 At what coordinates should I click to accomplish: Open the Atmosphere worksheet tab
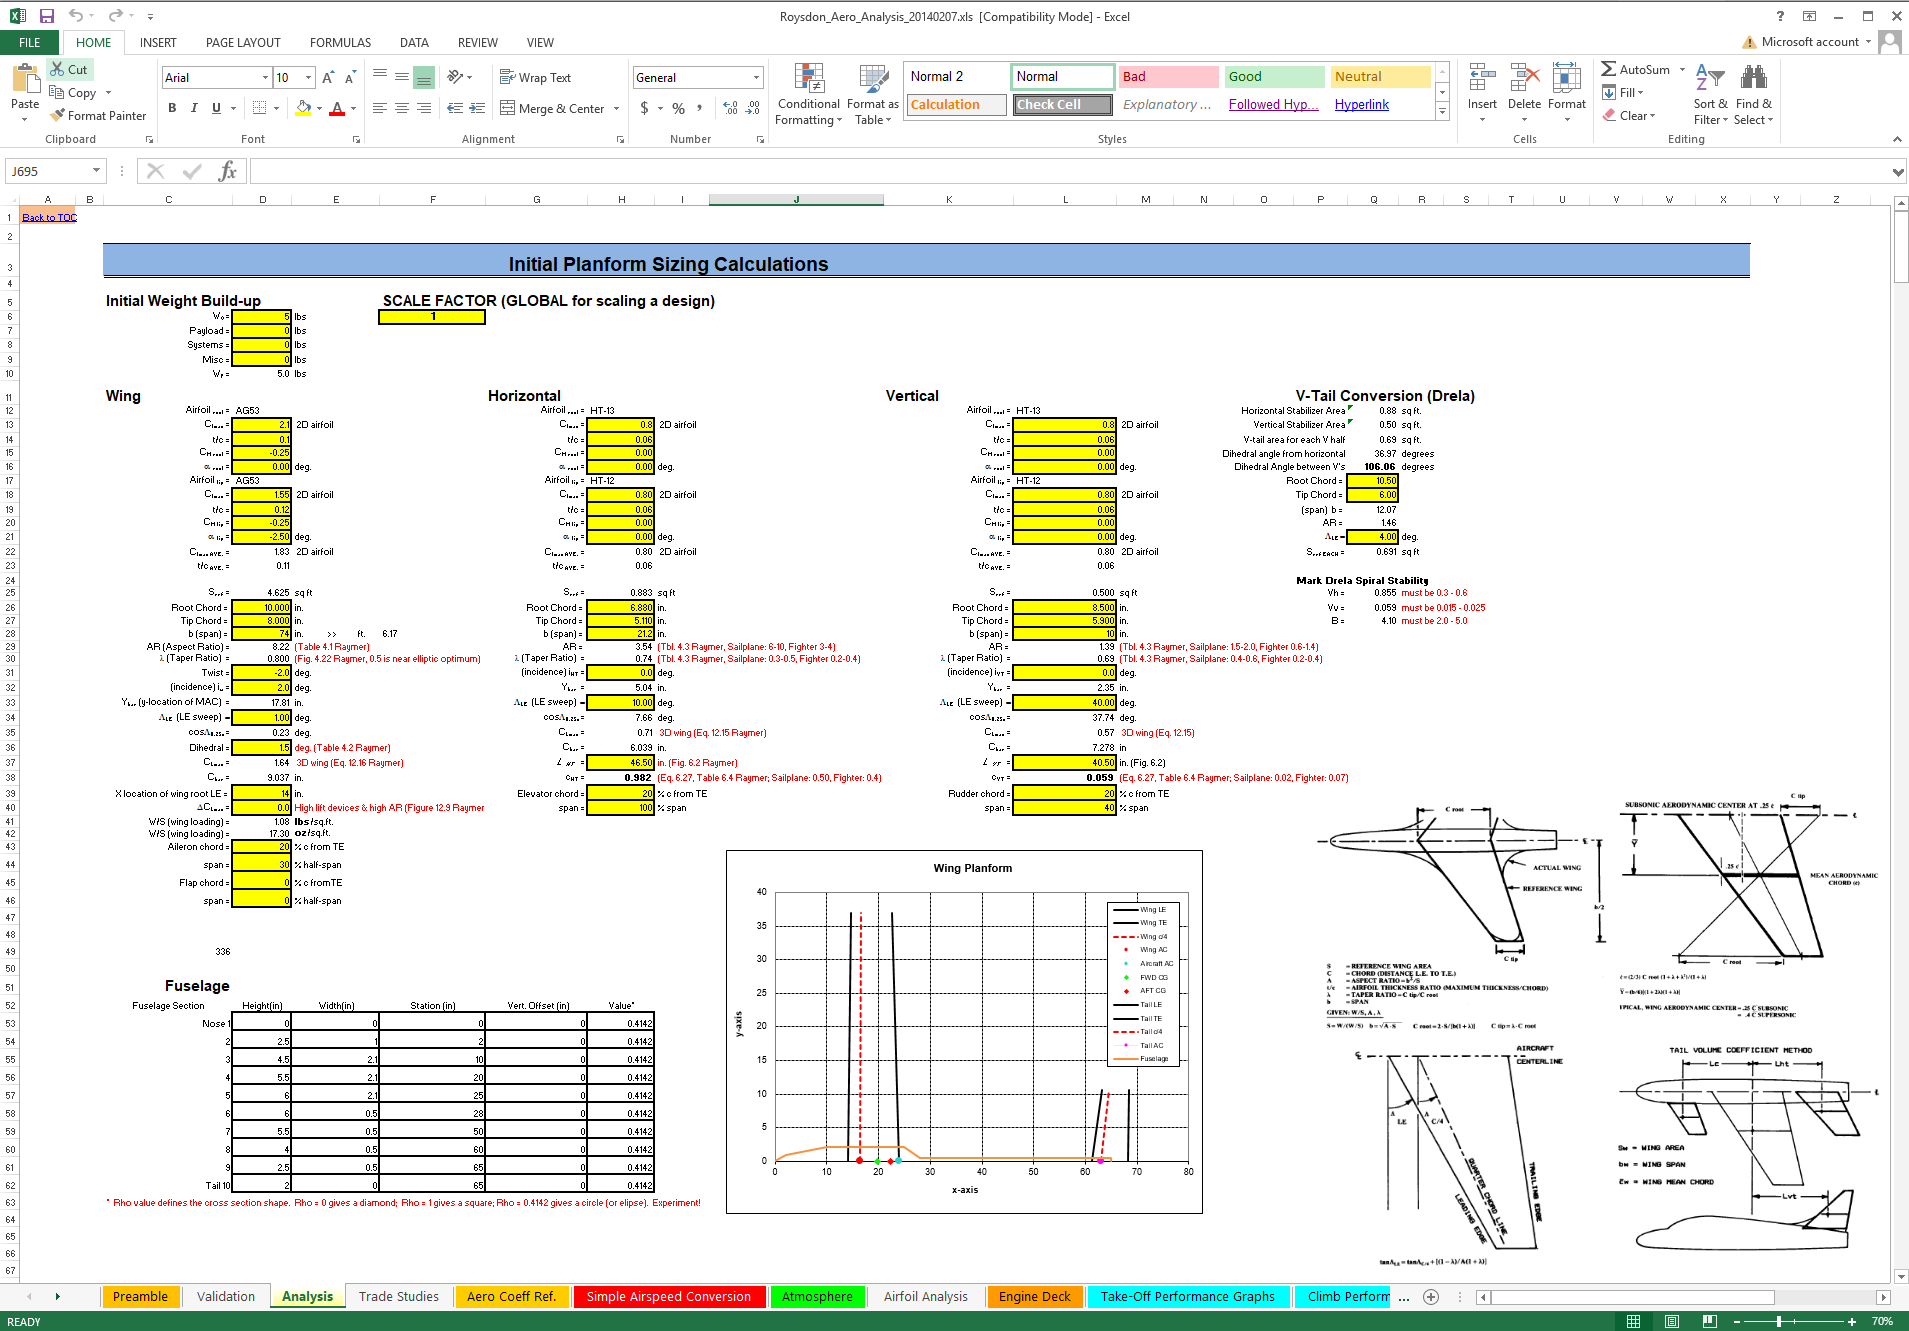click(817, 1296)
